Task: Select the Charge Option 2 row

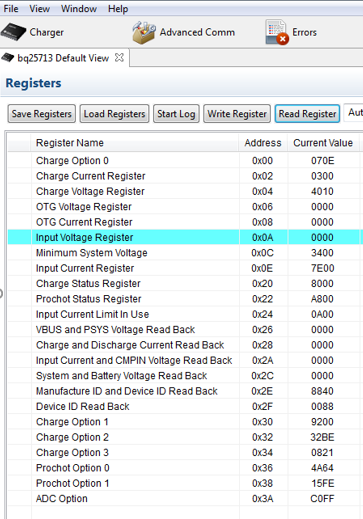Action: click(x=184, y=437)
